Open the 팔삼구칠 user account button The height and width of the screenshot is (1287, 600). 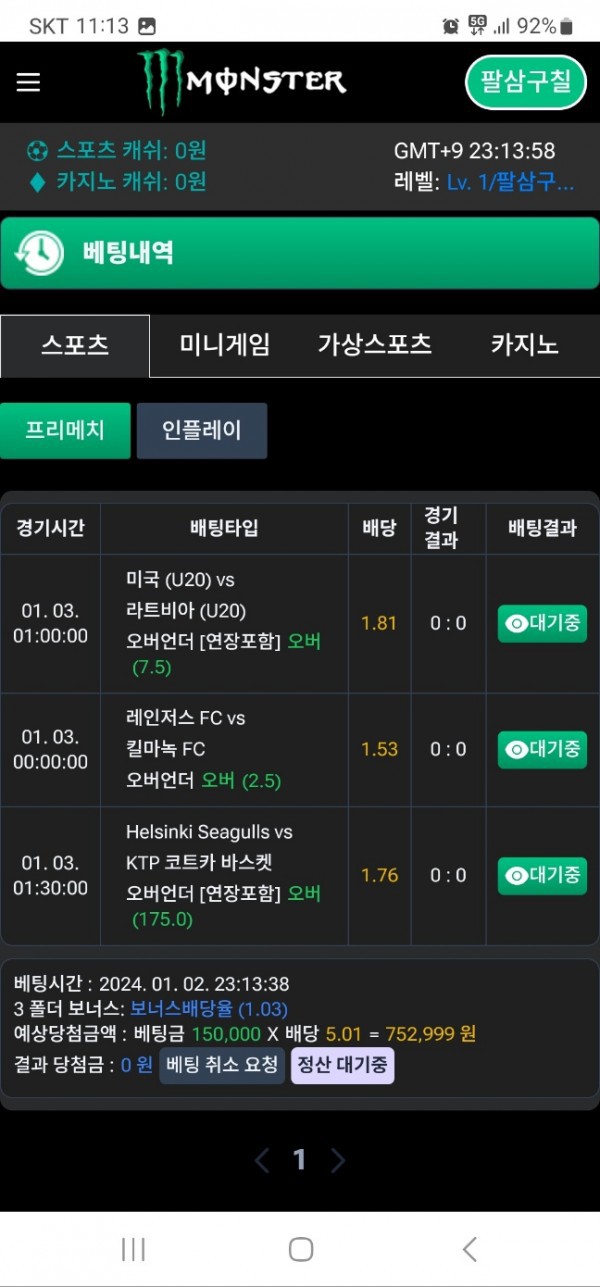[525, 82]
